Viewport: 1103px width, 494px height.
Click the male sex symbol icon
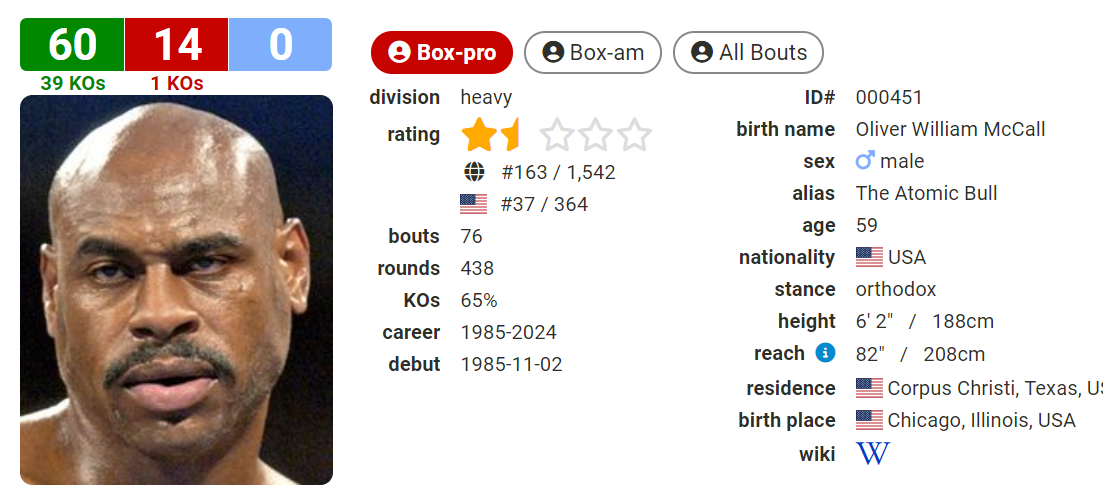(x=865, y=161)
